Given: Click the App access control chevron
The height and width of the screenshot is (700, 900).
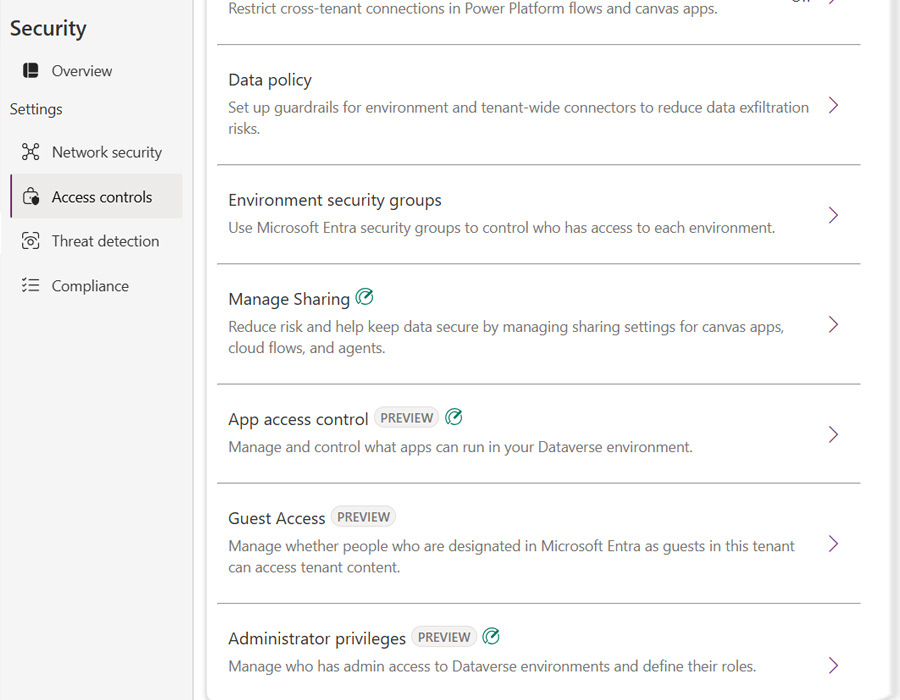Looking at the screenshot, I should pyautogui.click(x=833, y=434).
